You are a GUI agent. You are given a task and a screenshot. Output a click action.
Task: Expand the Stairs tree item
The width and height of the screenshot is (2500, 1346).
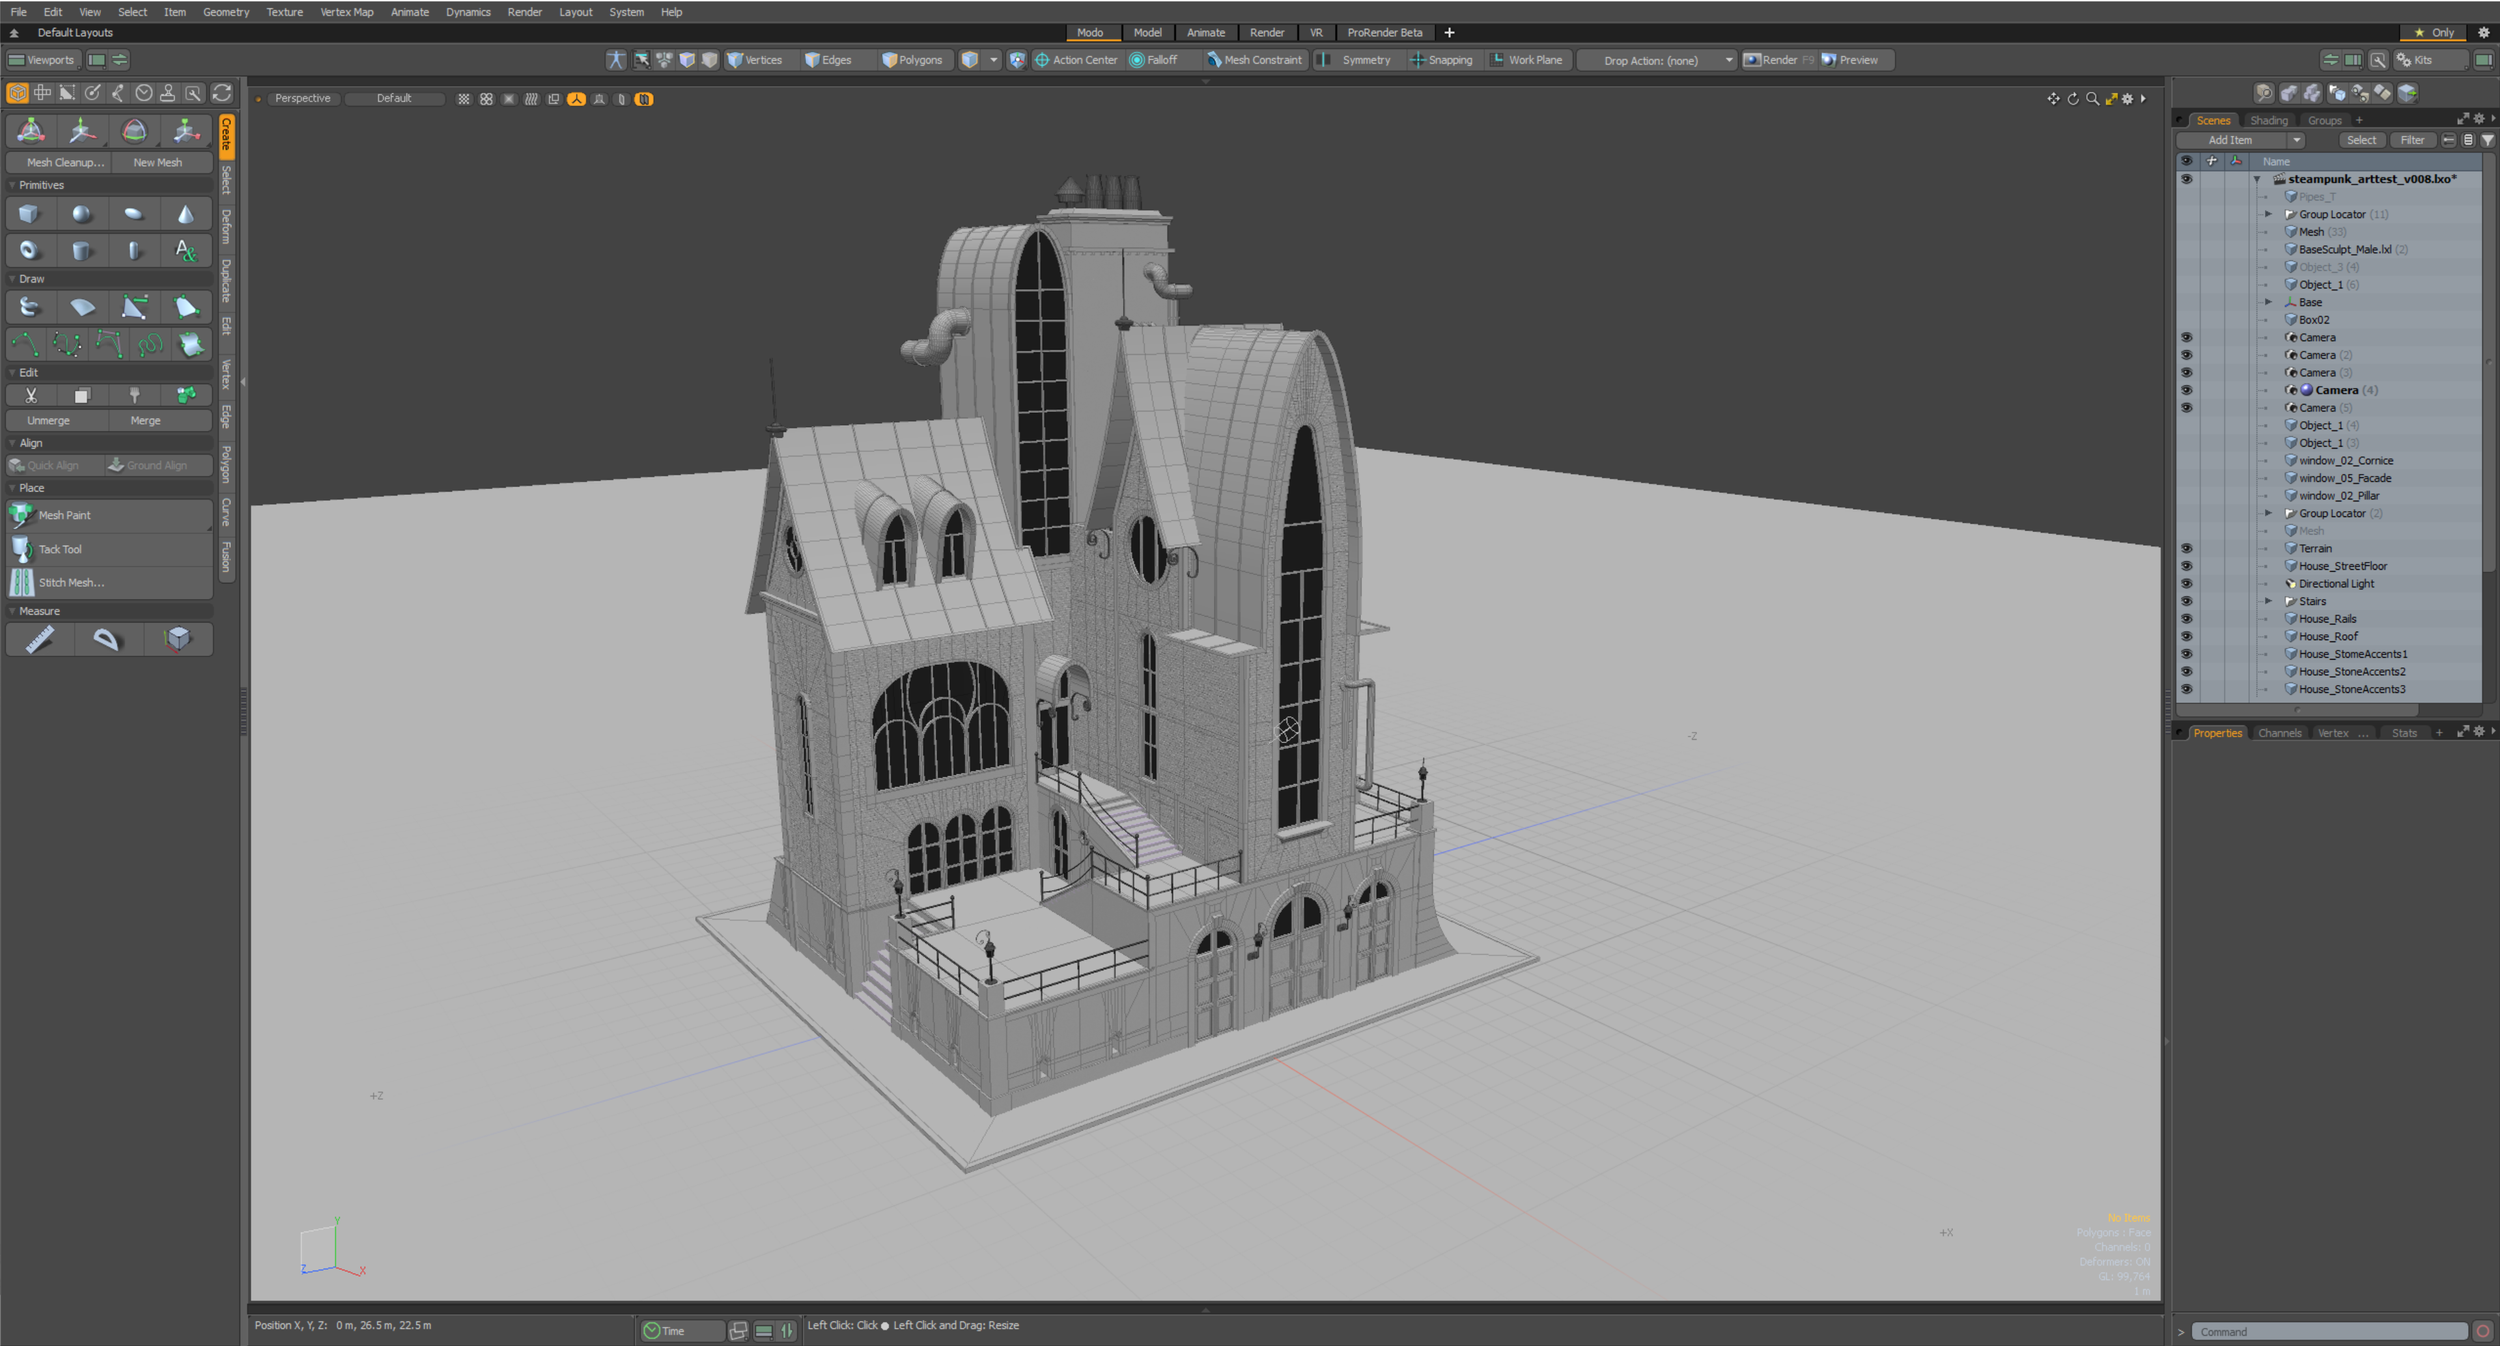tap(2268, 601)
